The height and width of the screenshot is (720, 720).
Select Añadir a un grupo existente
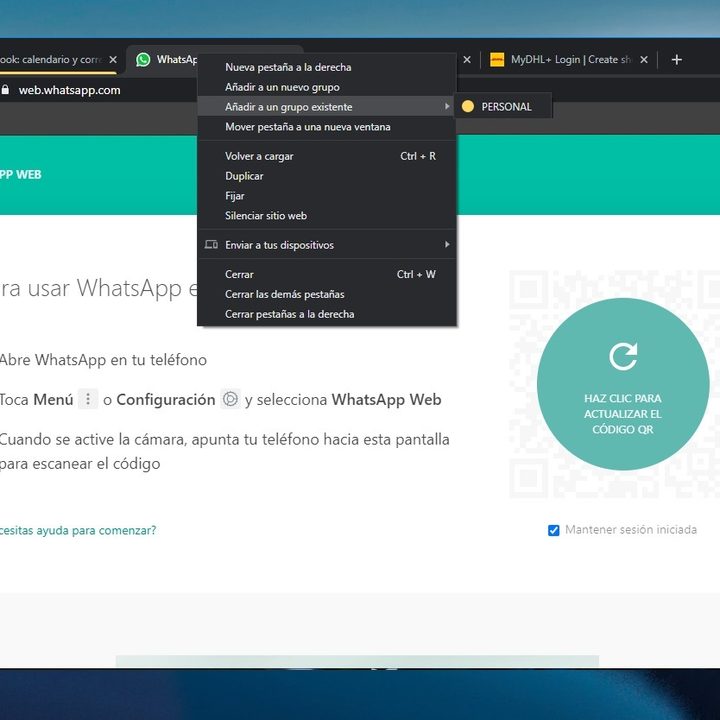(x=326, y=107)
